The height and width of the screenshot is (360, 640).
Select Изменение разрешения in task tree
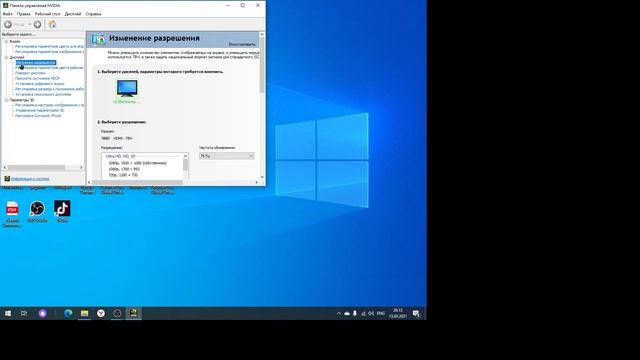coord(36,62)
